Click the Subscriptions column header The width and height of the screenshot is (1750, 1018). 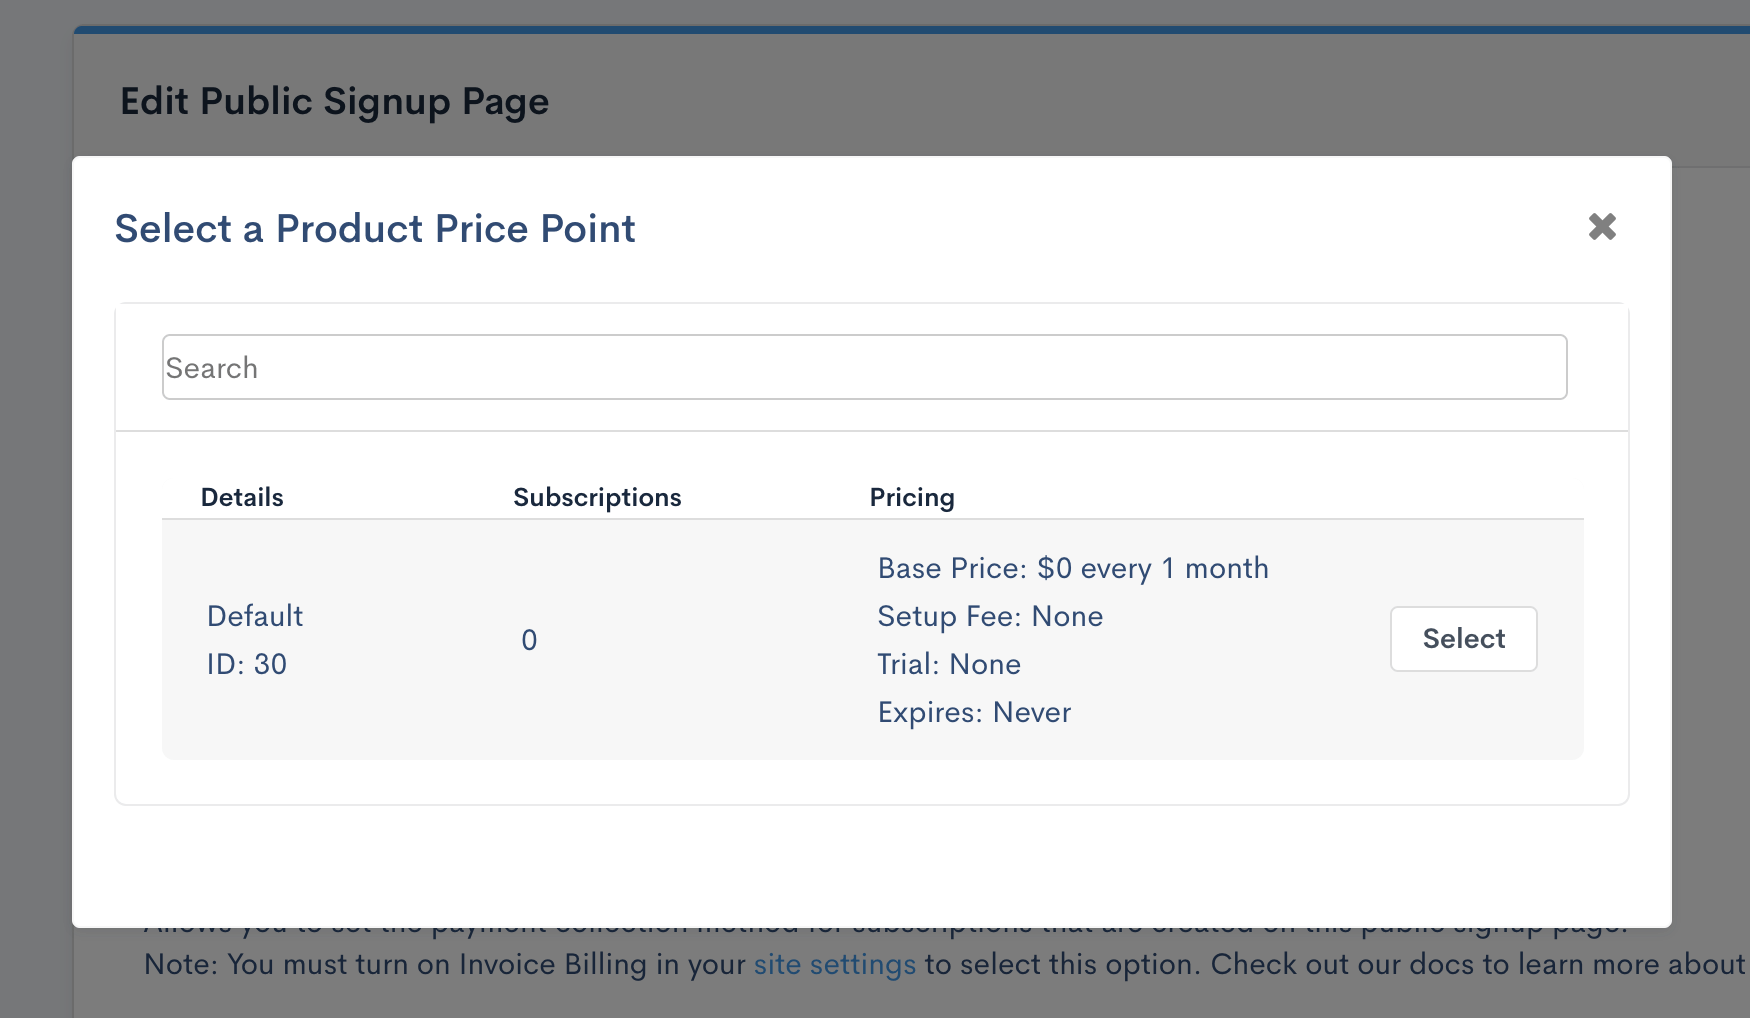pos(597,497)
